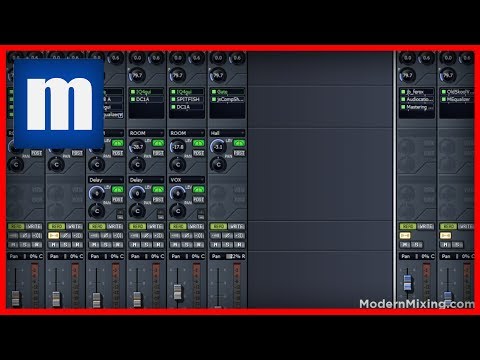This screenshot has height=360, width=480.
Task: Open the Hall send destination dropdown
Action: point(227,133)
